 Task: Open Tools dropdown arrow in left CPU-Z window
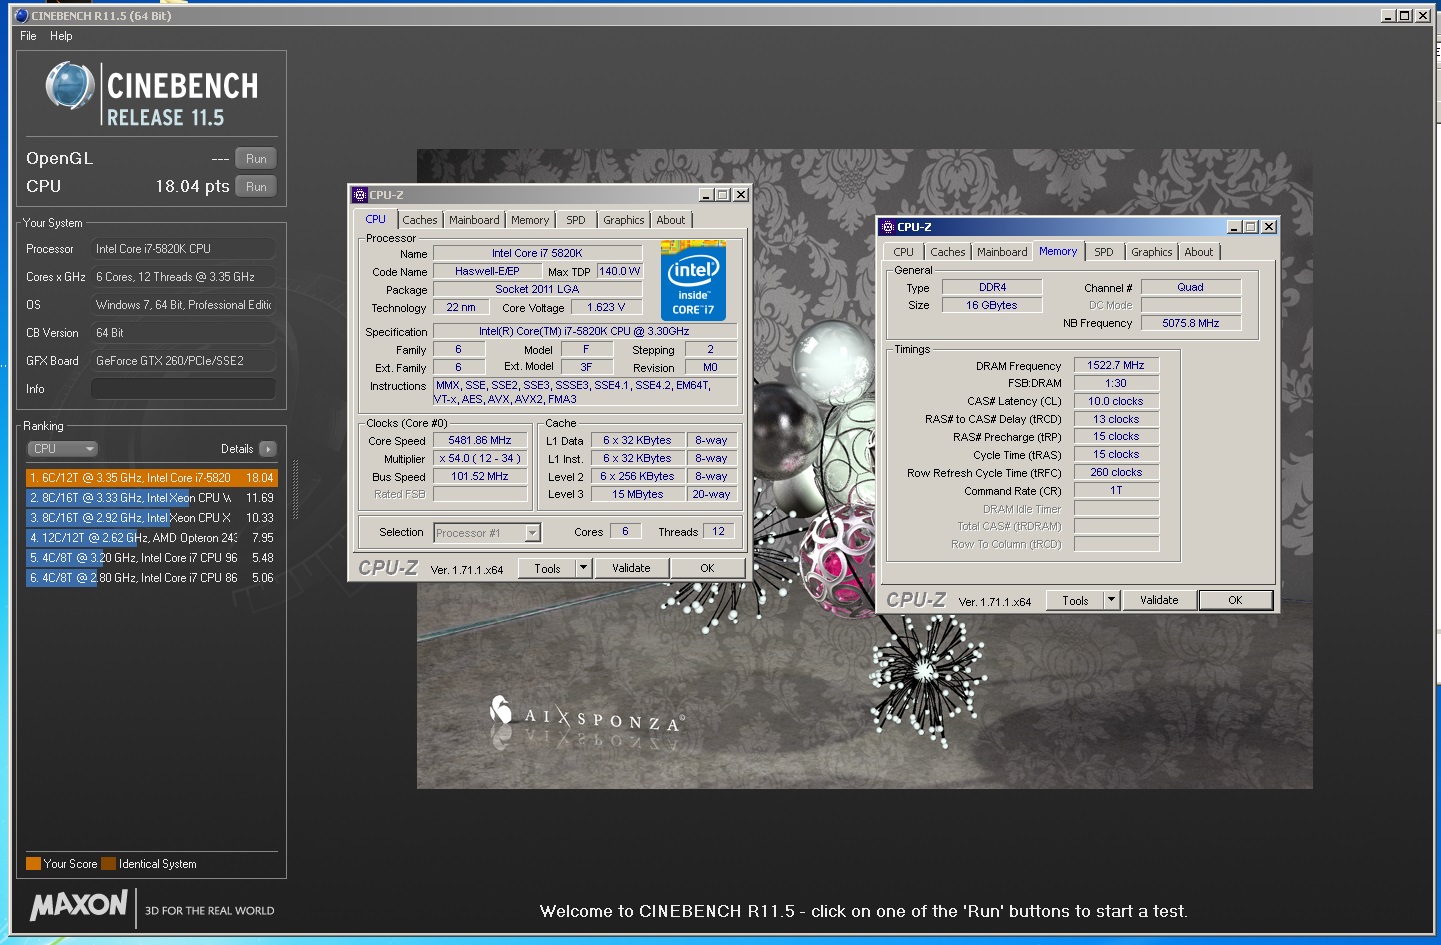[x=584, y=569]
